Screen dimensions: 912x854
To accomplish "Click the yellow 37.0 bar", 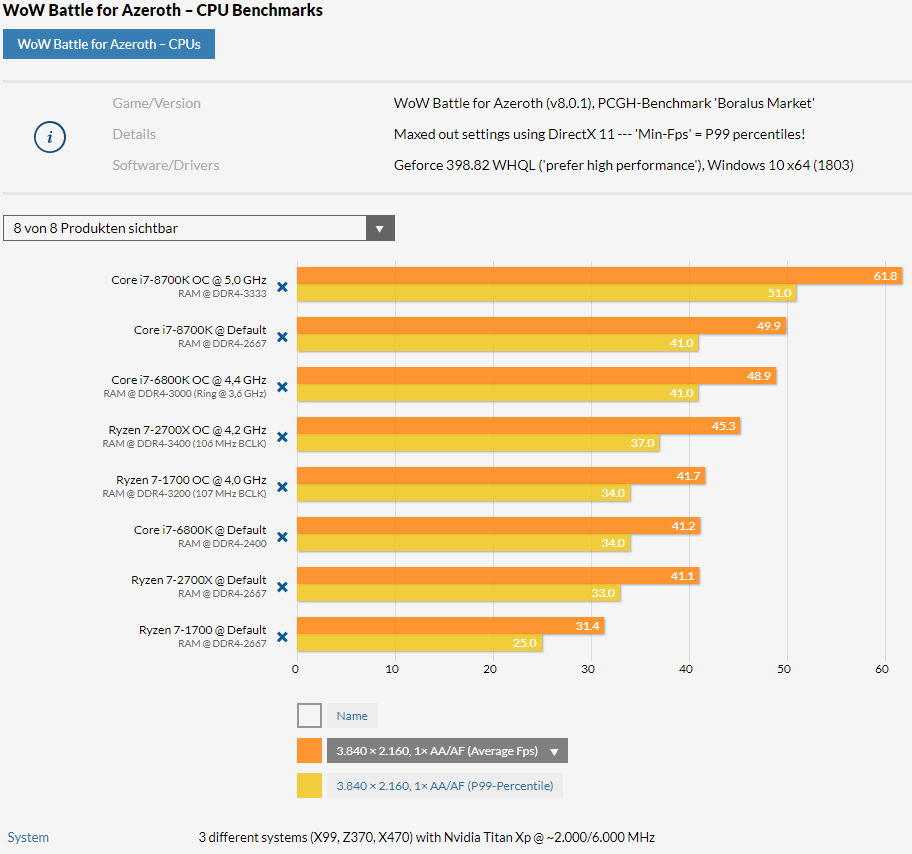I will 478,443.
